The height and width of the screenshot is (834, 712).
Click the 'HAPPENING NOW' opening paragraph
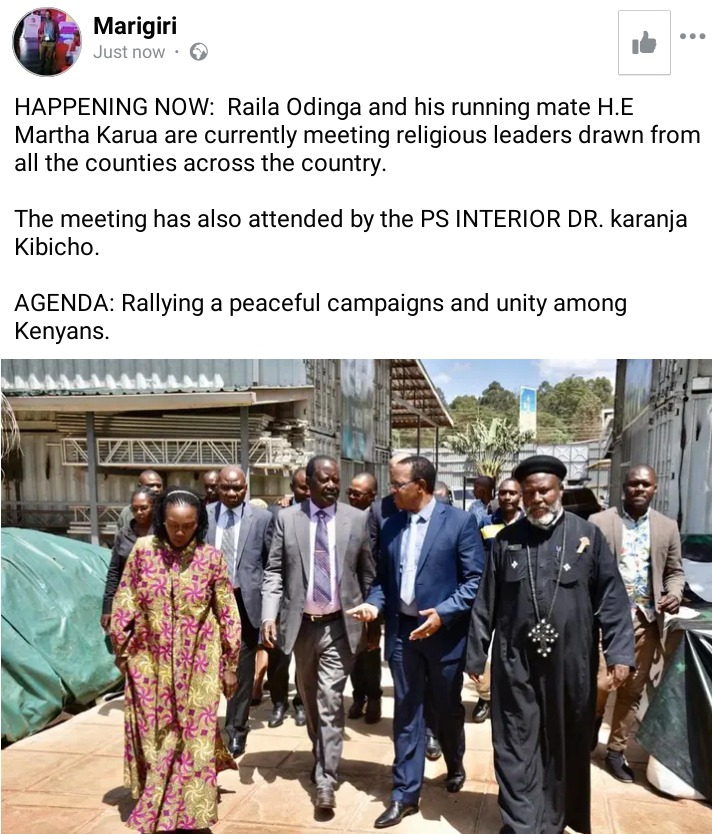tap(357, 135)
